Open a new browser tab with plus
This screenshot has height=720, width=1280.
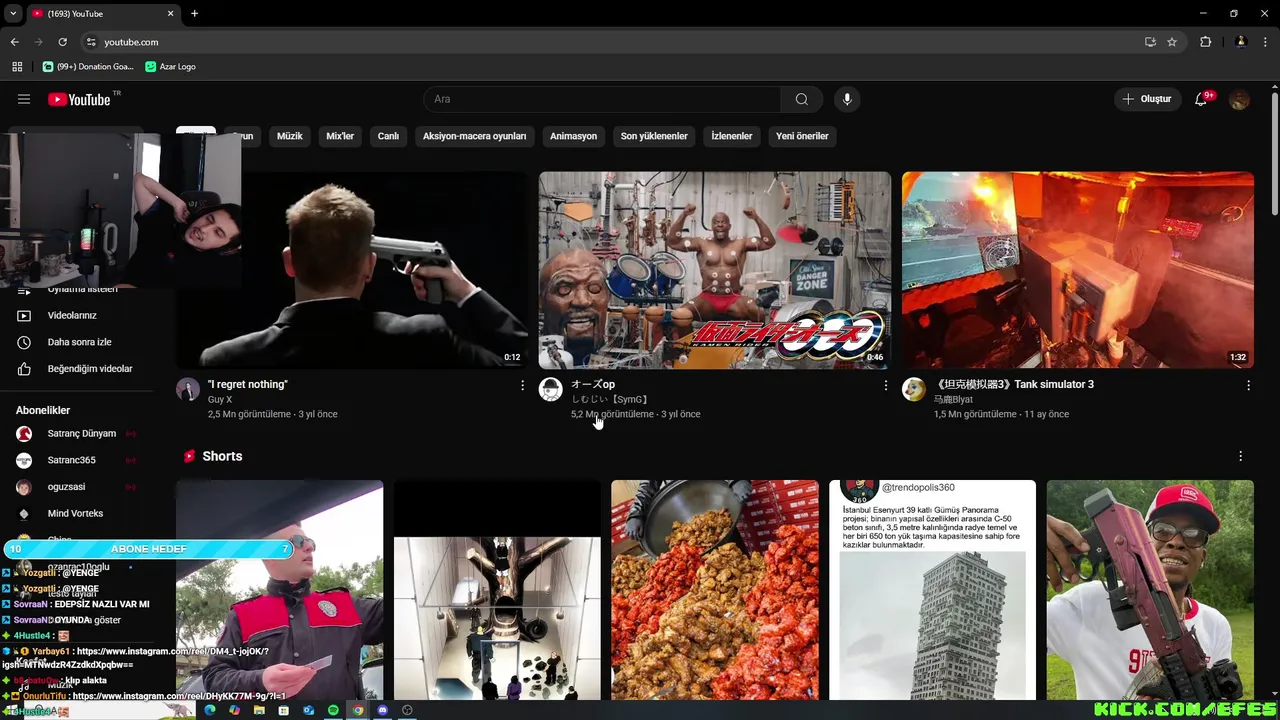(194, 14)
